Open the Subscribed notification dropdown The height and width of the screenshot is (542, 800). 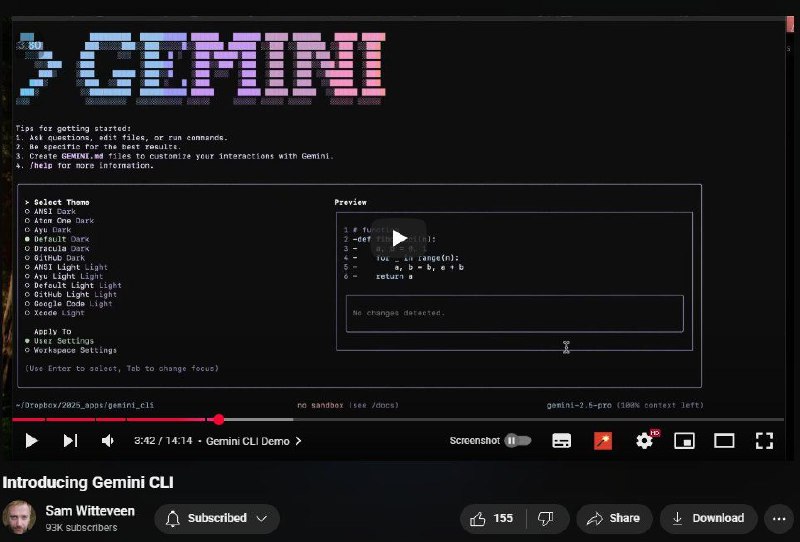(x=217, y=519)
